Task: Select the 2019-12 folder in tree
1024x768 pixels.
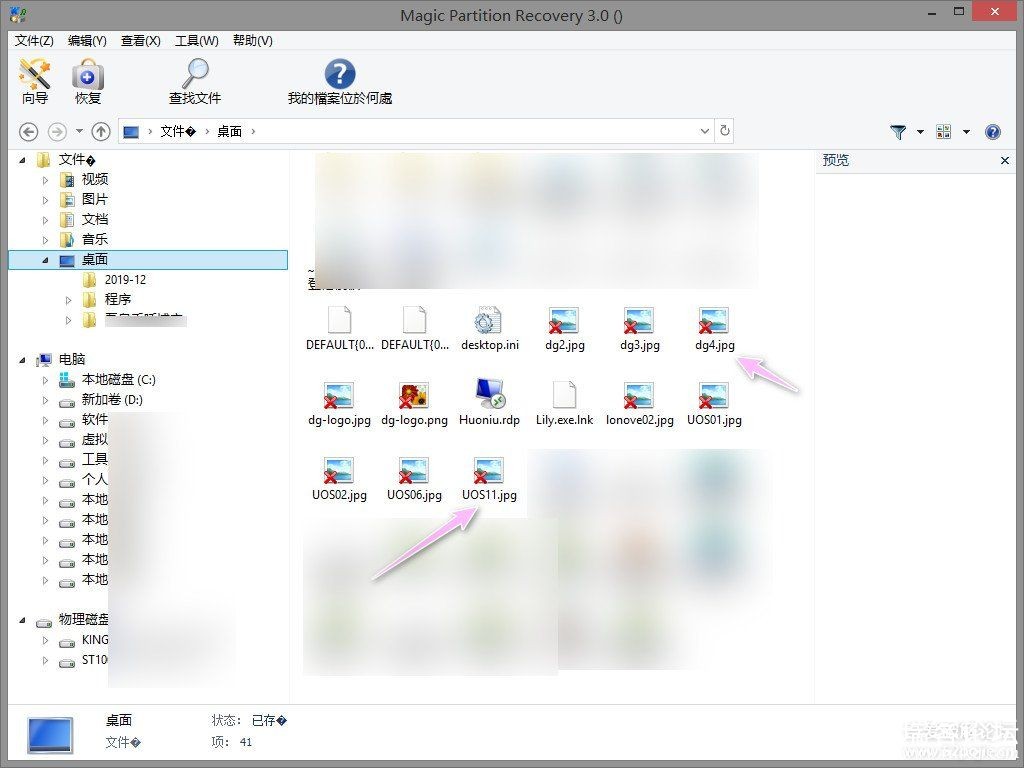Action: pos(125,280)
